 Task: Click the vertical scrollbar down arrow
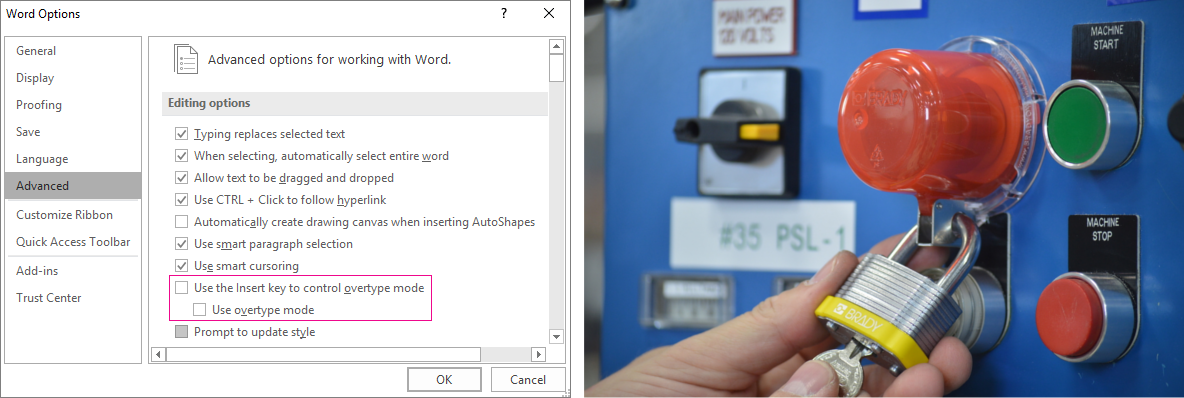click(557, 336)
